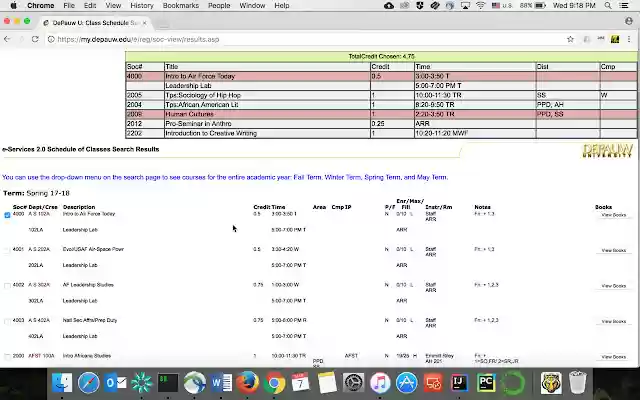Uncheck the course 4000 A S 102A checkbox
Image resolution: width=640 pixels, height=400 pixels.
[x=8, y=214]
